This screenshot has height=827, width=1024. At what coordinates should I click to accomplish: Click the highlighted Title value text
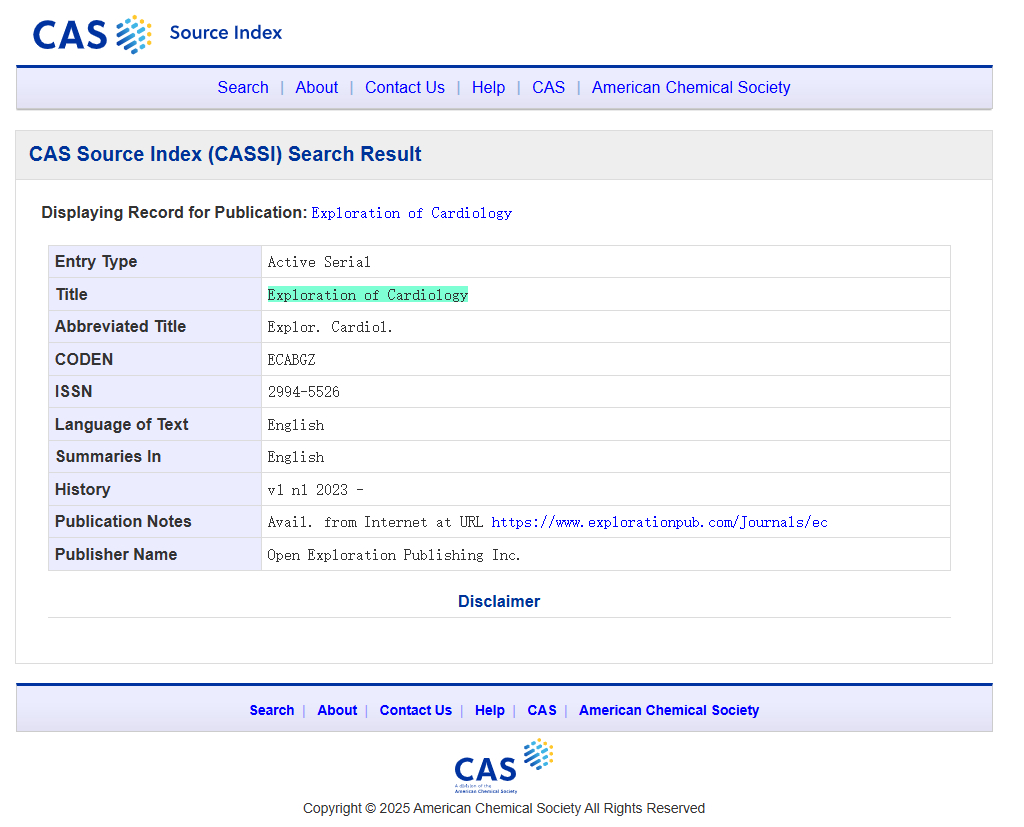tap(367, 295)
